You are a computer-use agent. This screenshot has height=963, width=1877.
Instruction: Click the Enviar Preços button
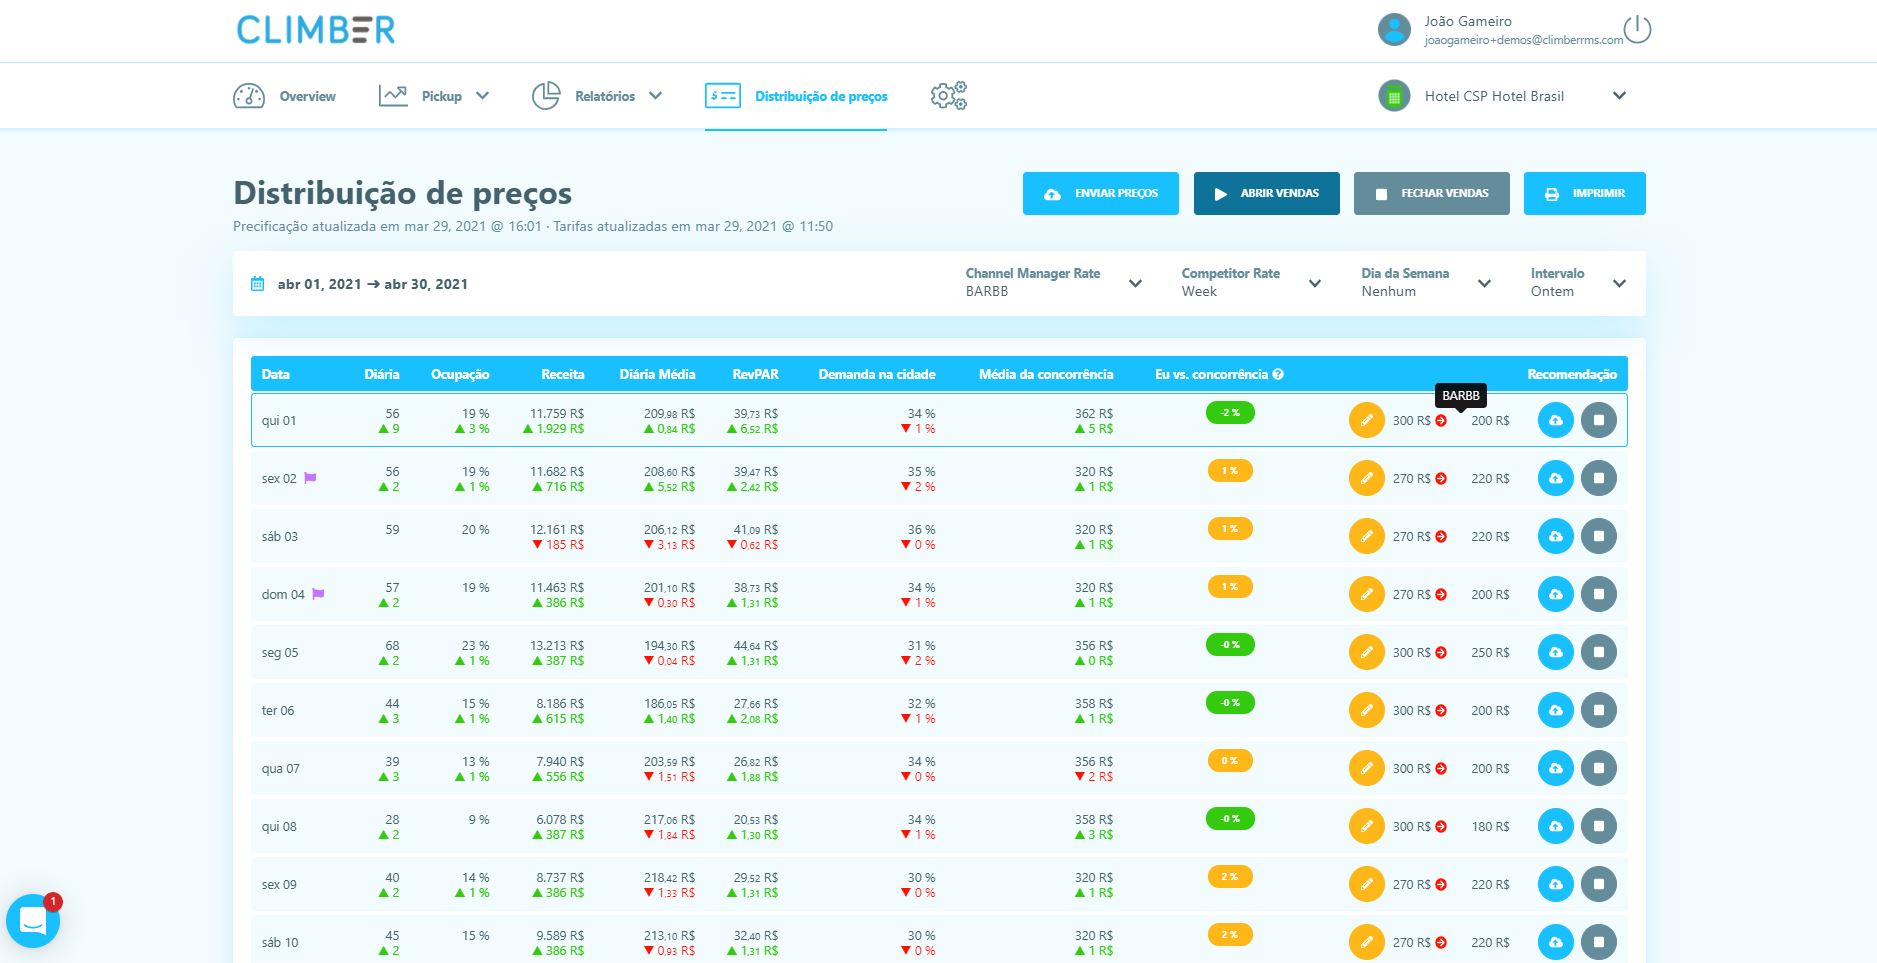[x=1100, y=193]
